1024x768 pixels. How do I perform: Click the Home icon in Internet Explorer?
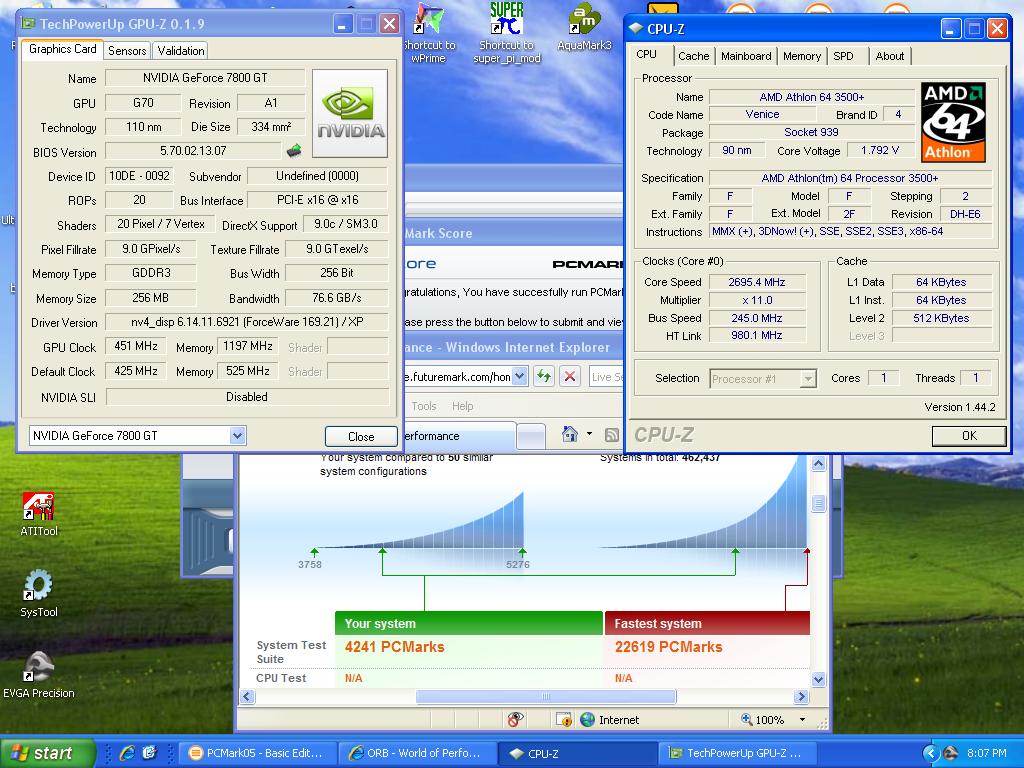click(570, 434)
